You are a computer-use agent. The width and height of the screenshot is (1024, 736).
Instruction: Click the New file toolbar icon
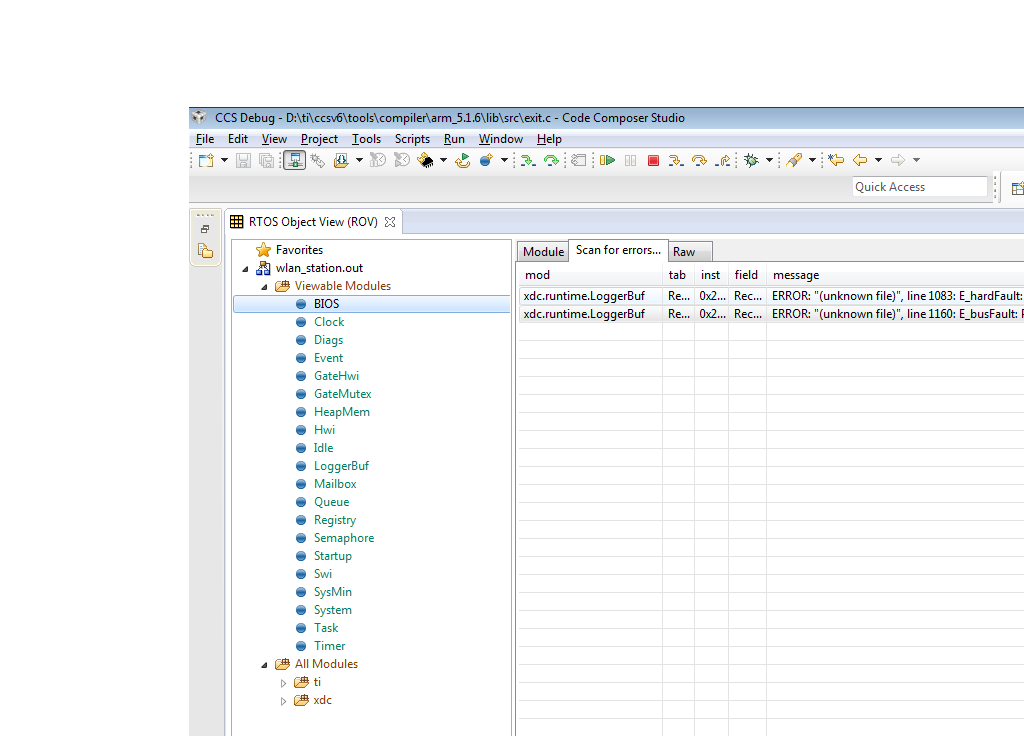[206, 160]
